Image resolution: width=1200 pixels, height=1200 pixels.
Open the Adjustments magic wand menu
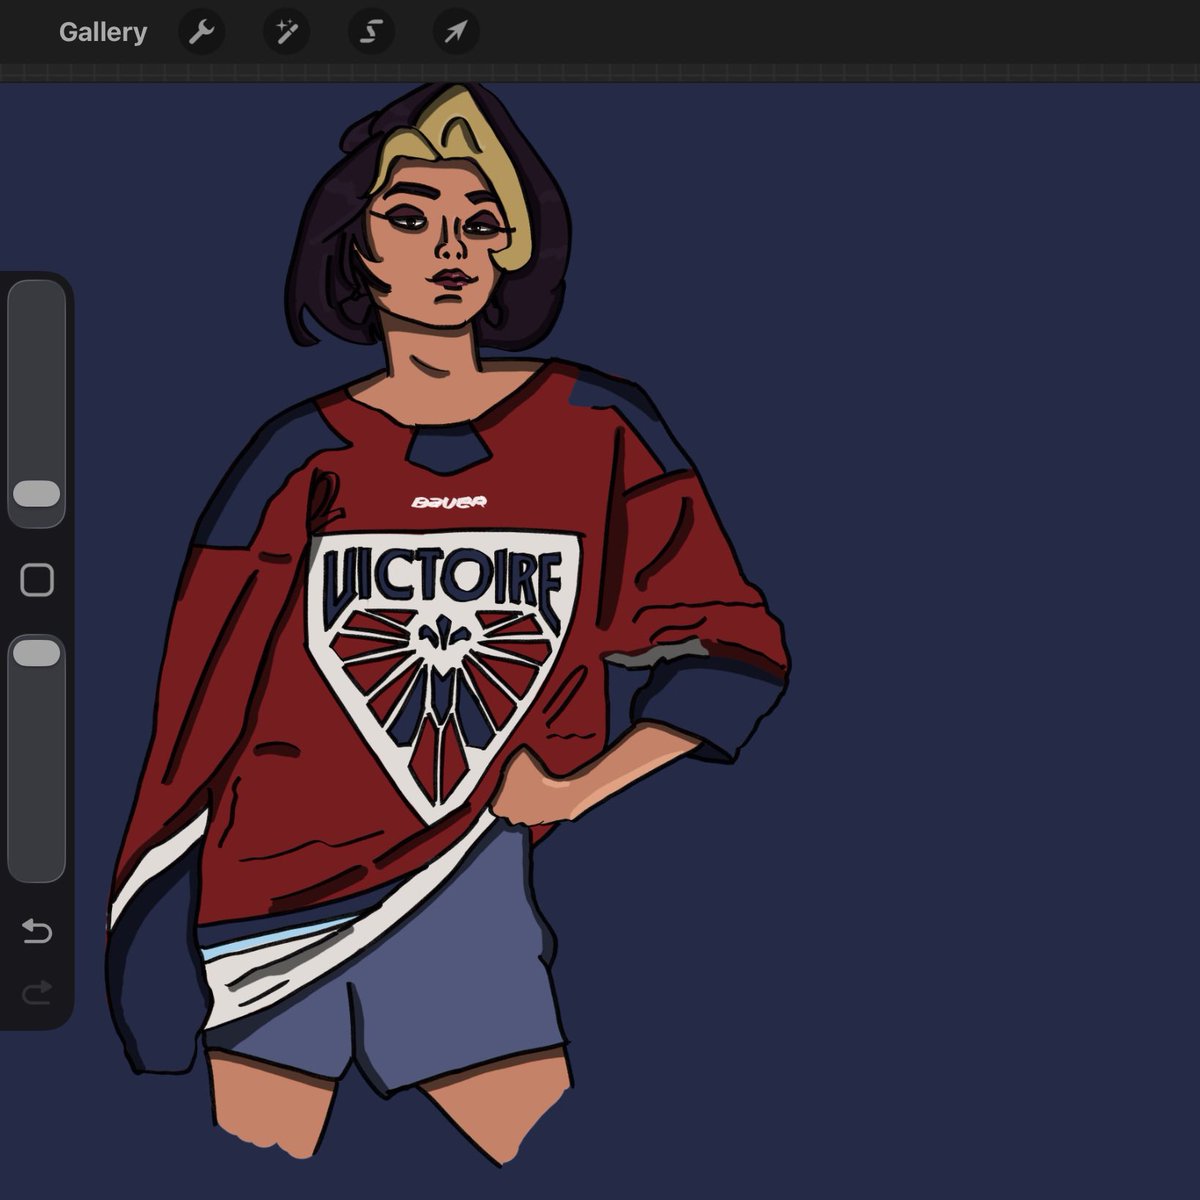pyautogui.click(x=286, y=32)
